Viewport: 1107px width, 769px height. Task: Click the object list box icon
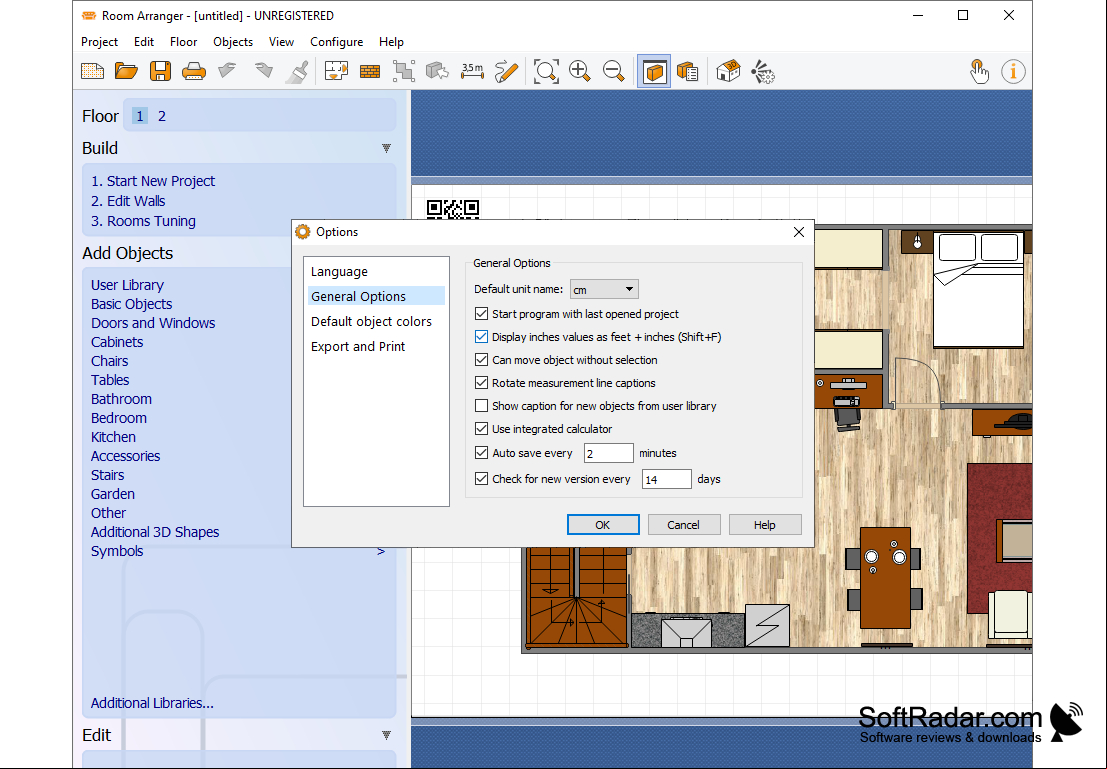(688, 71)
